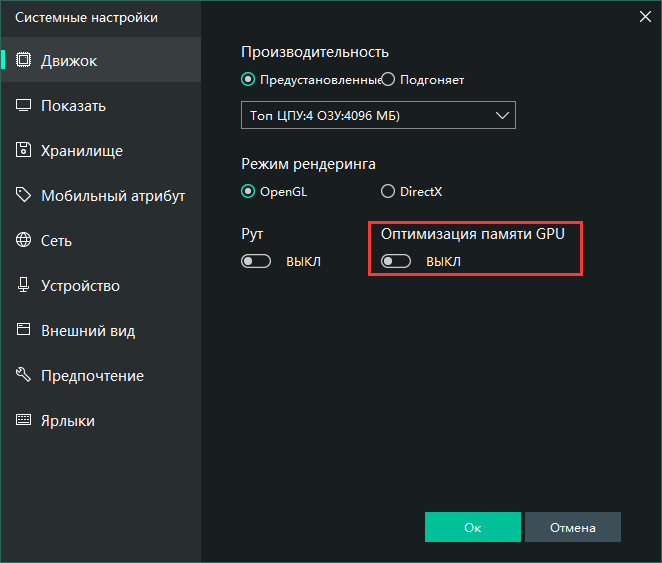Screen dimensions: 662x563
Task: Open the performance preset dropdown
Action: [378, 115]
